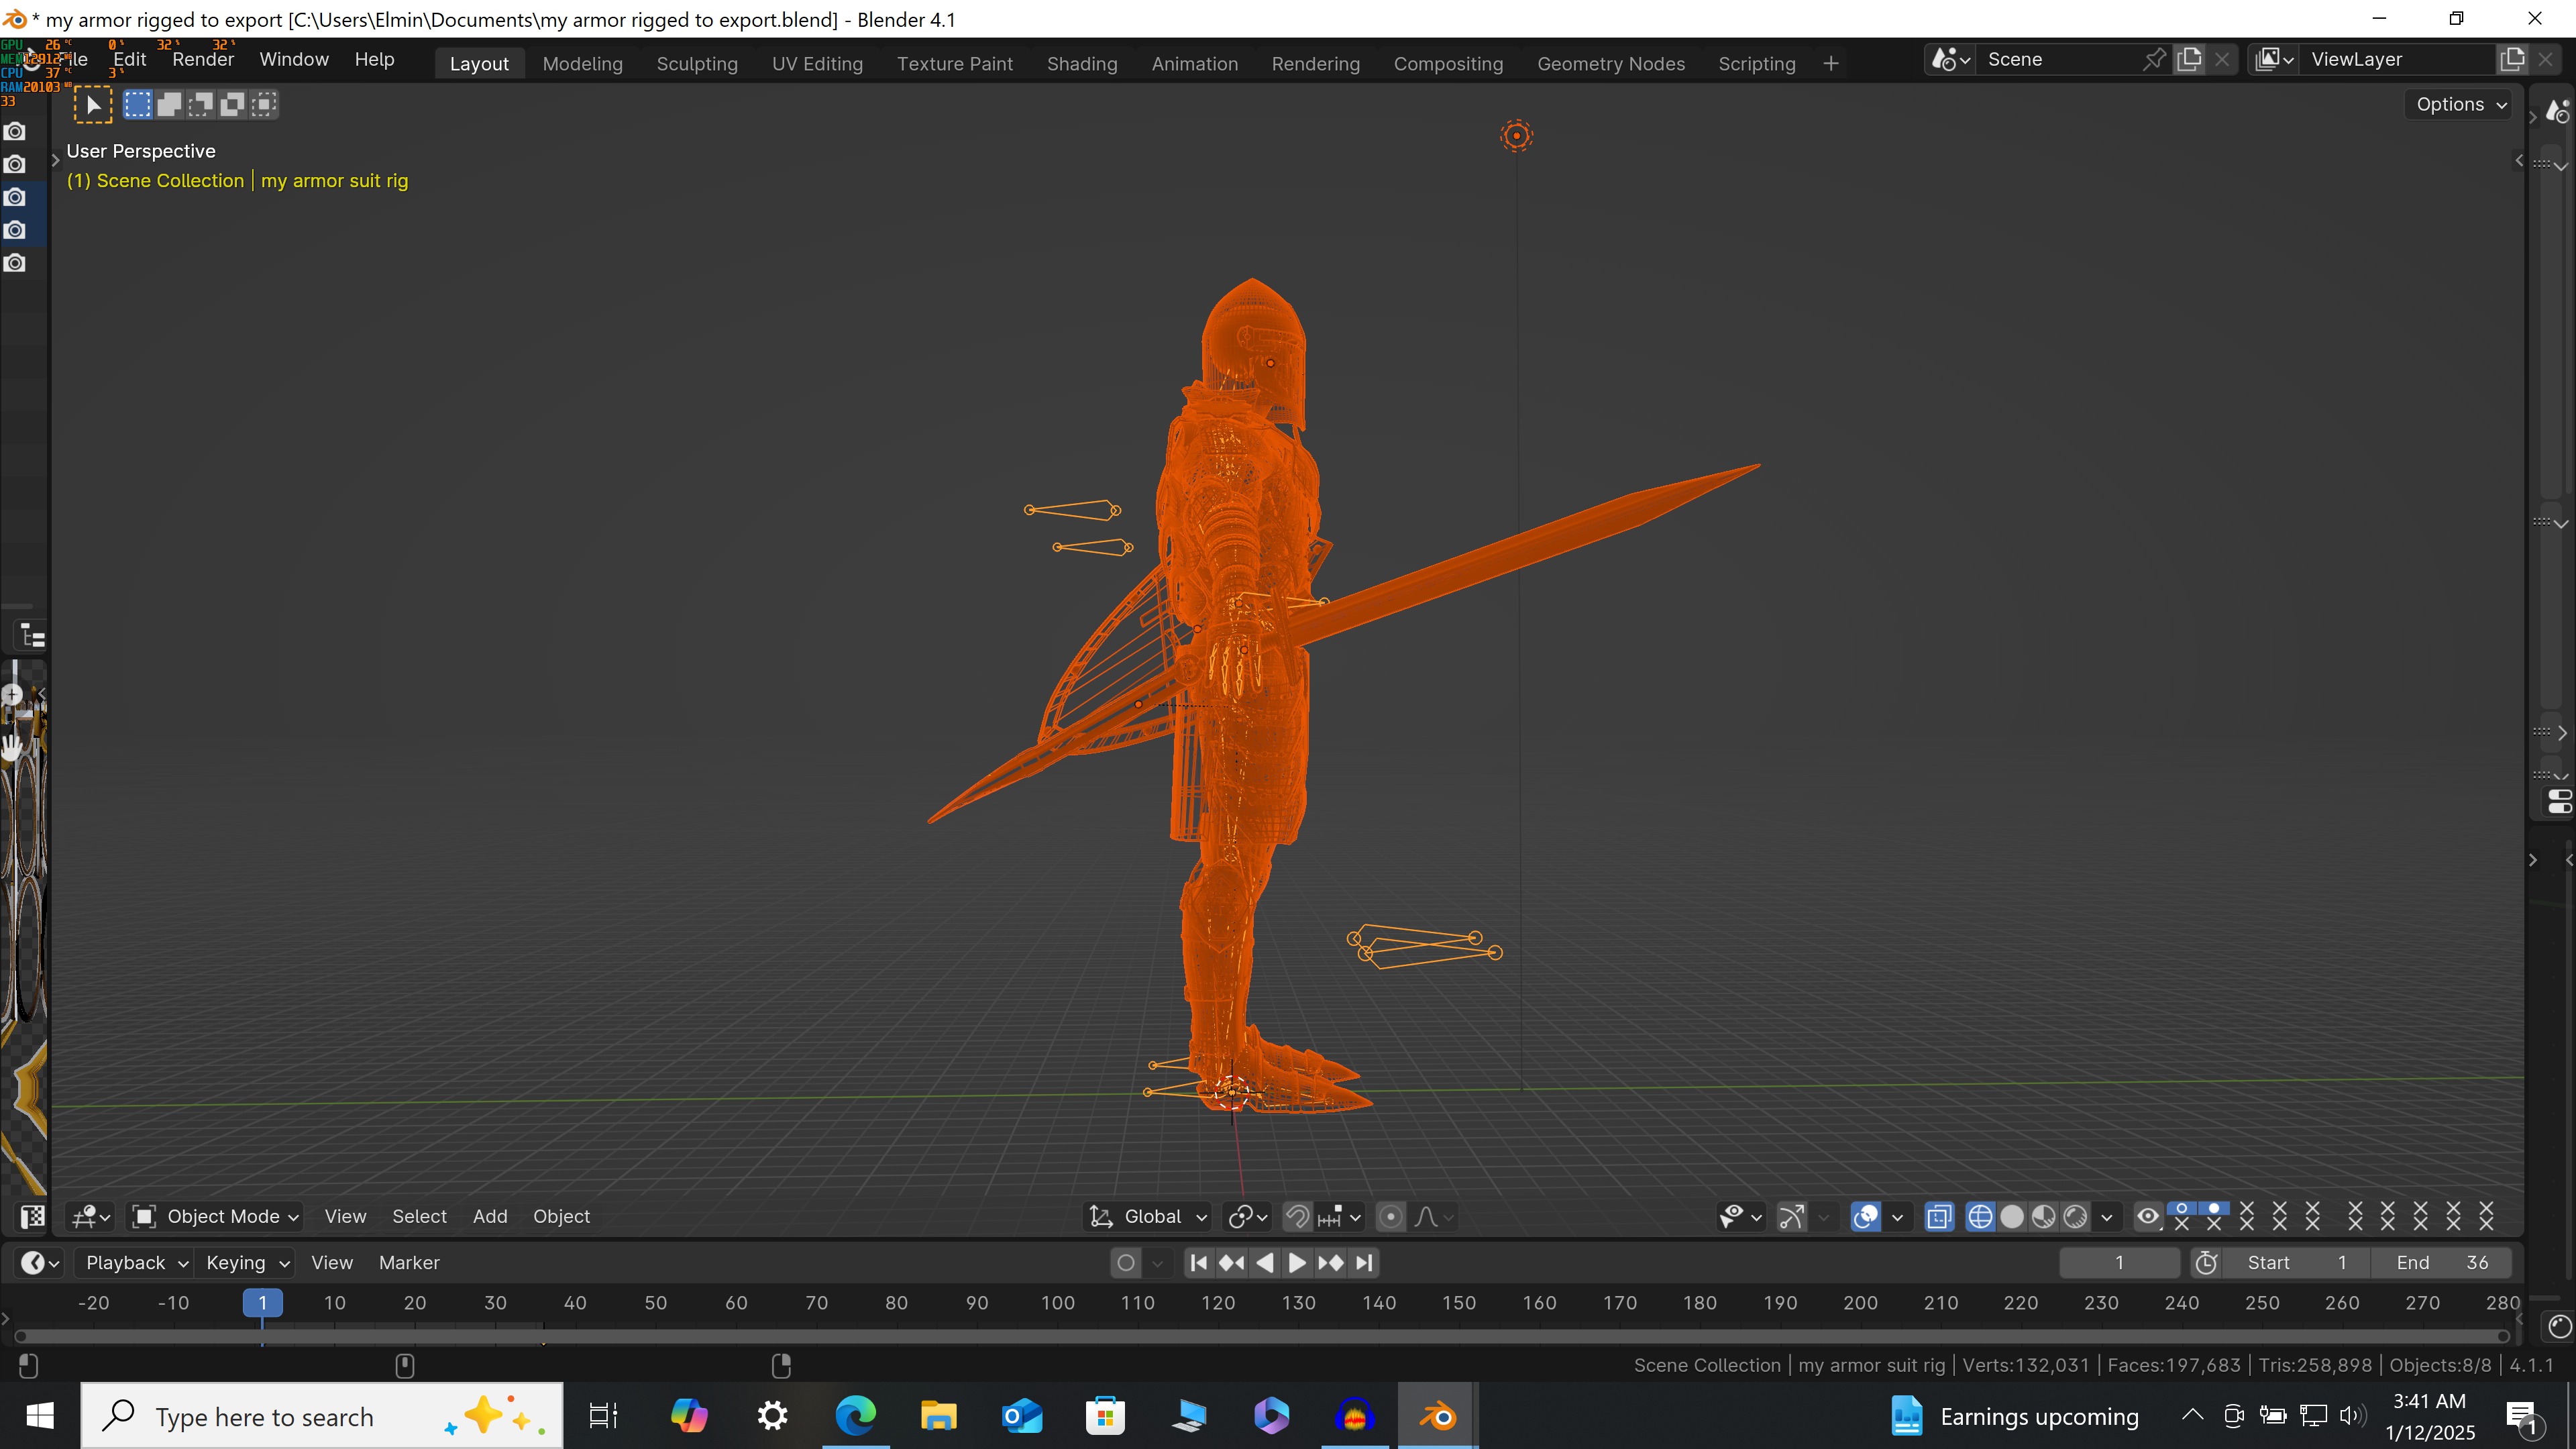Image resolution: width=2576 pixels, height=1449 pixels.
Task: Expand the viewport toolbar with the left arrow
Action: [56, 160]
